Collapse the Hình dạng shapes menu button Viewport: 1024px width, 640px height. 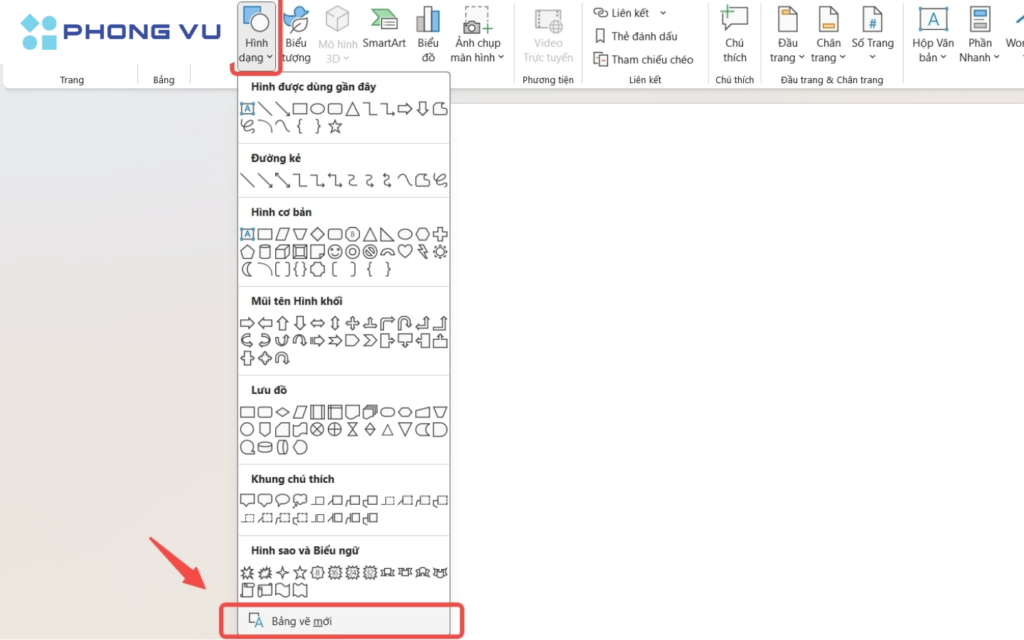pos(258,36)
